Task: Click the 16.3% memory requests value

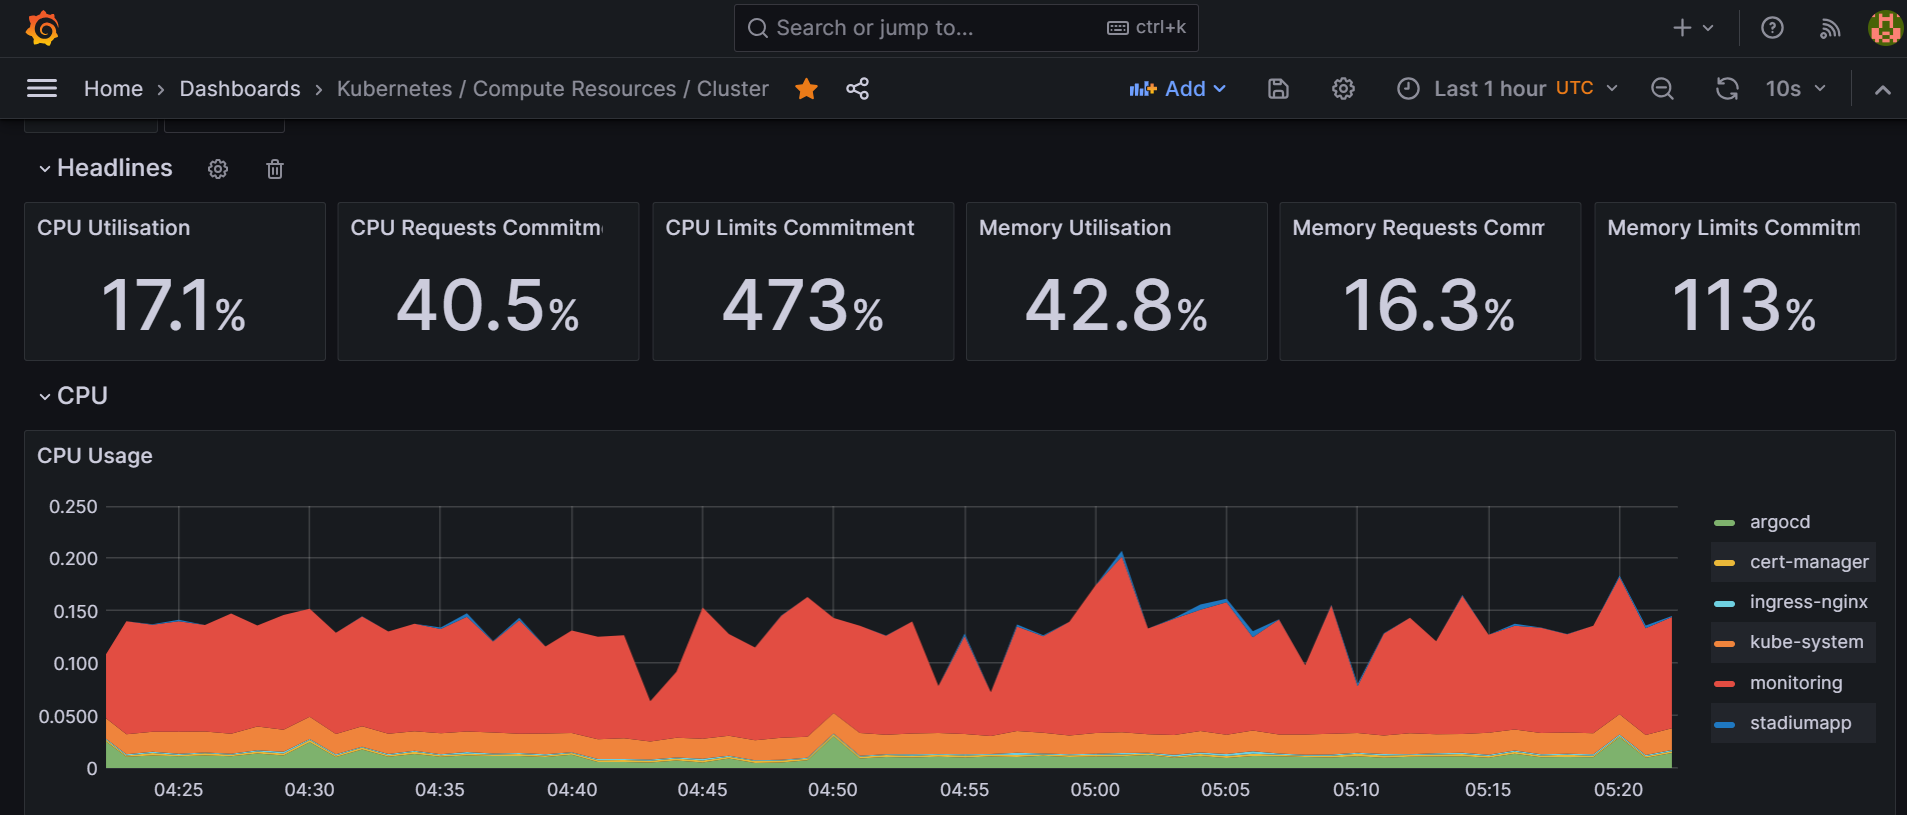Action: [1429, 305]
